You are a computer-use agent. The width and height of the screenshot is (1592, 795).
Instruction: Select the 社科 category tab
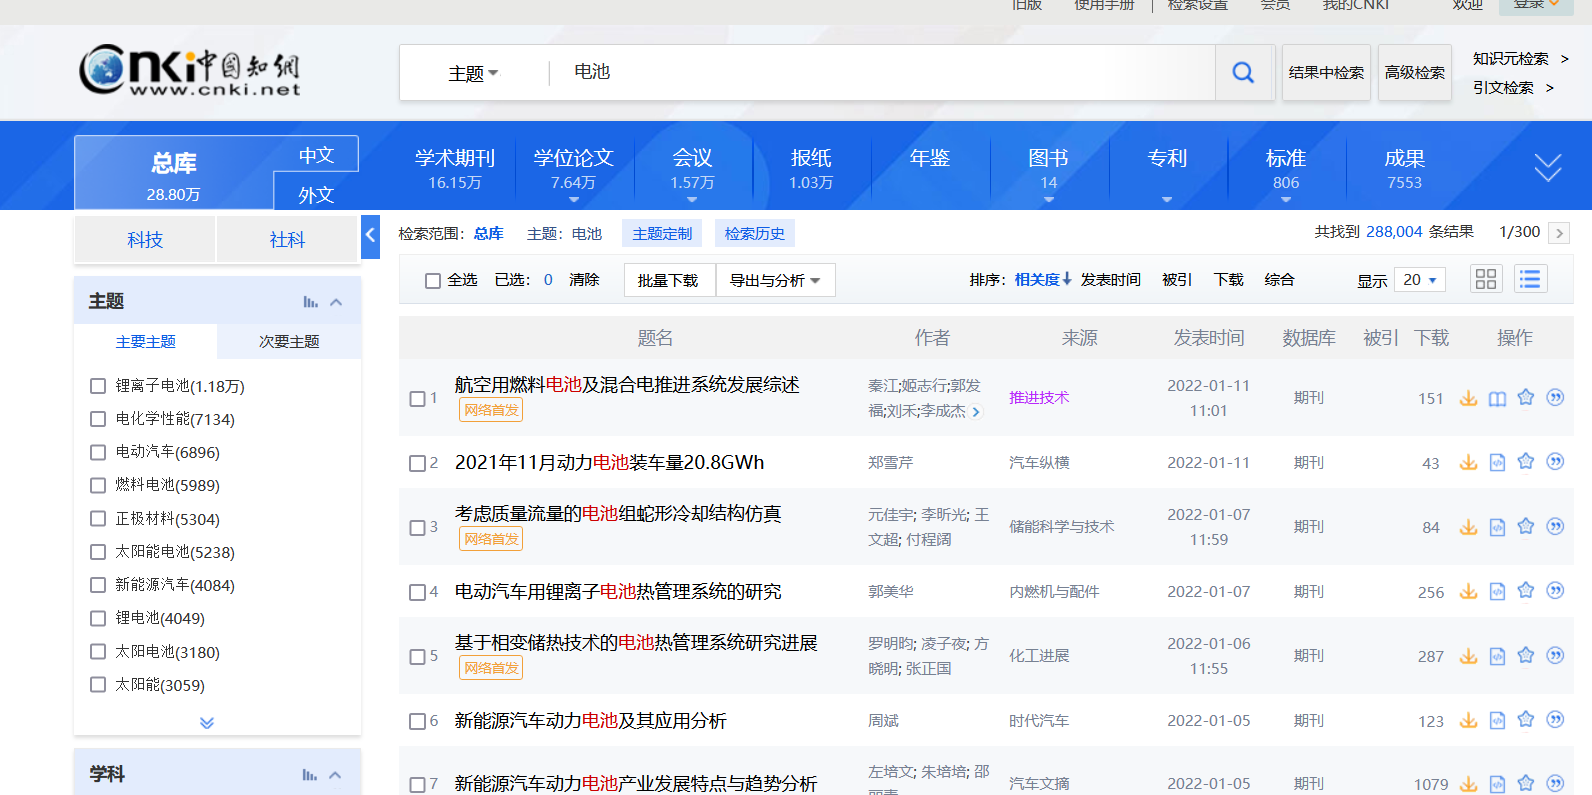(x=287, y=239)
